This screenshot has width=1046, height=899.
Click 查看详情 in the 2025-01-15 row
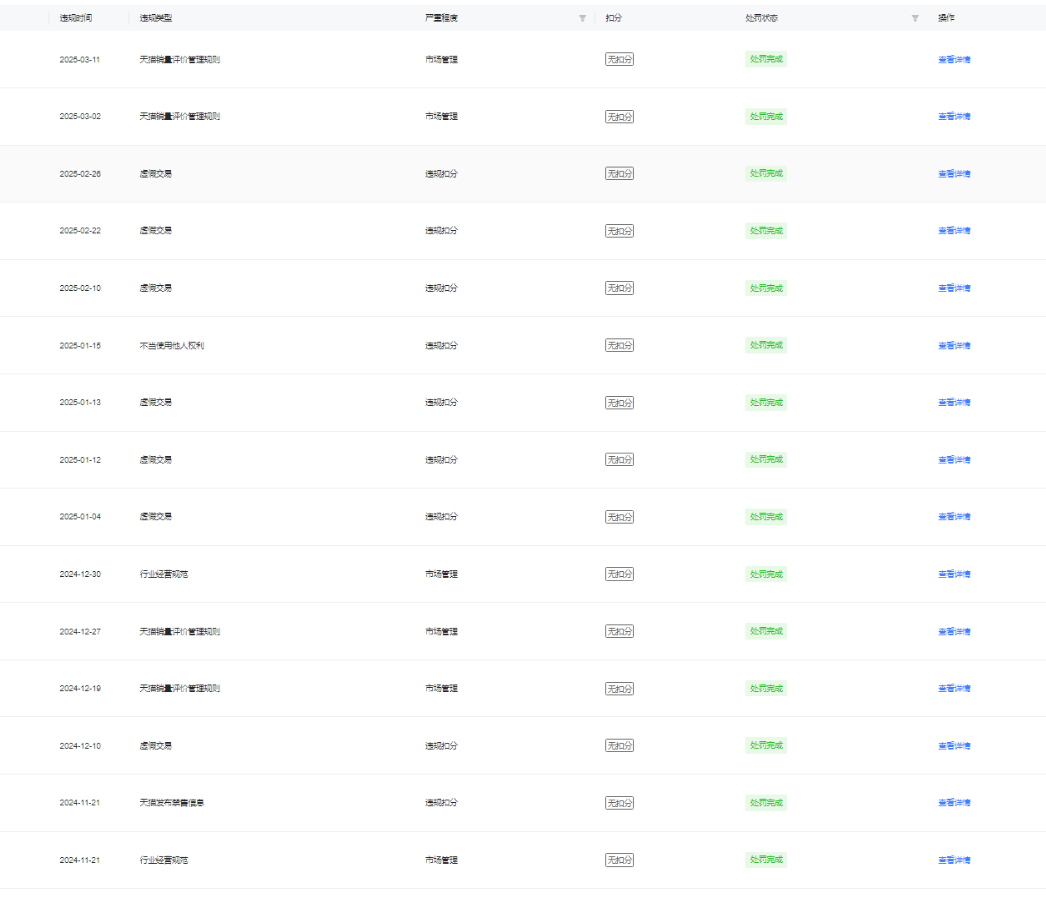click(x=953, y=345)
